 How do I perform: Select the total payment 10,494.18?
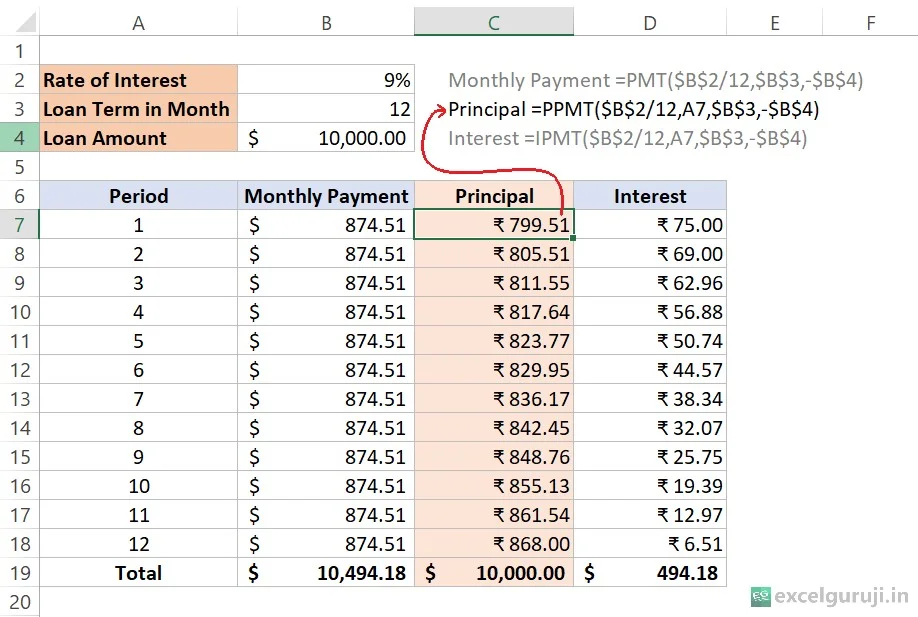[x=326, y=573]
